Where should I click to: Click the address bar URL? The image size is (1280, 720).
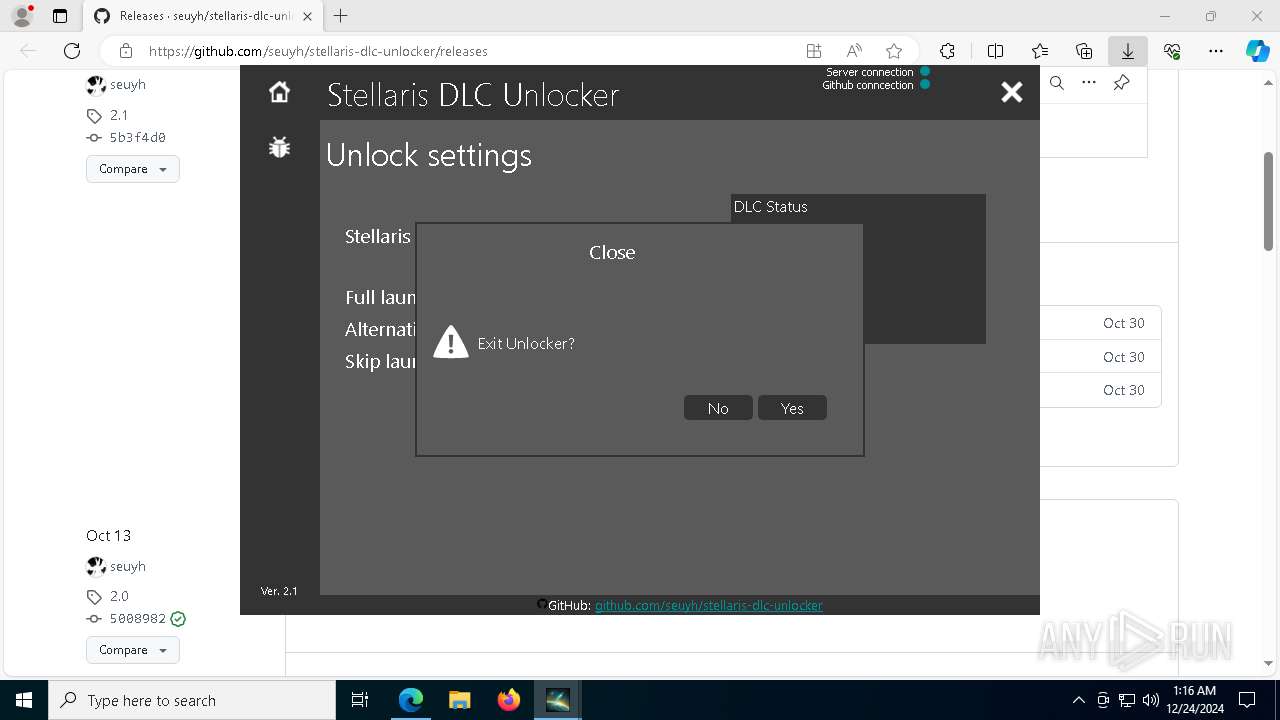[x=318, y=51]
